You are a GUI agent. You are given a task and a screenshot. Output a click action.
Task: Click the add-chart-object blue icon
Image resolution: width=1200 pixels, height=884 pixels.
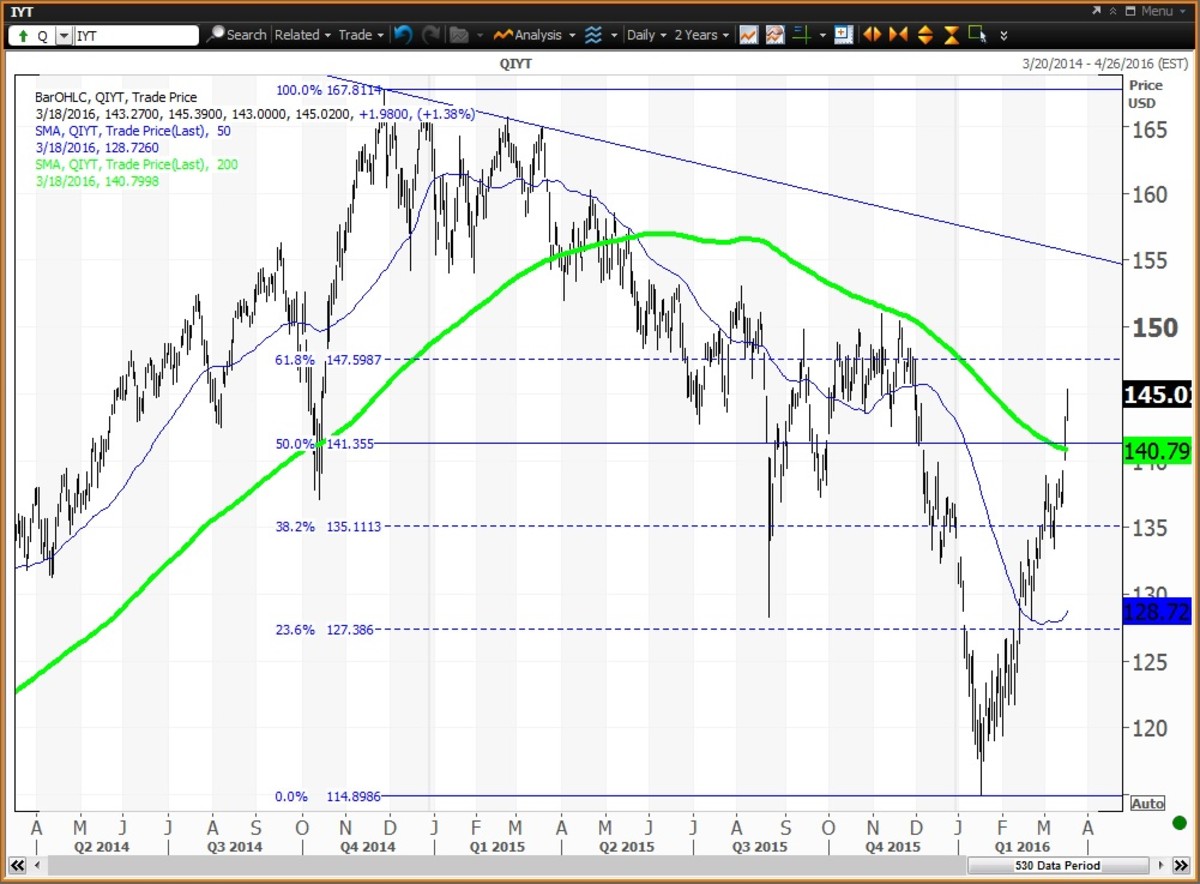pyautogui.click(x=843, y=34)
